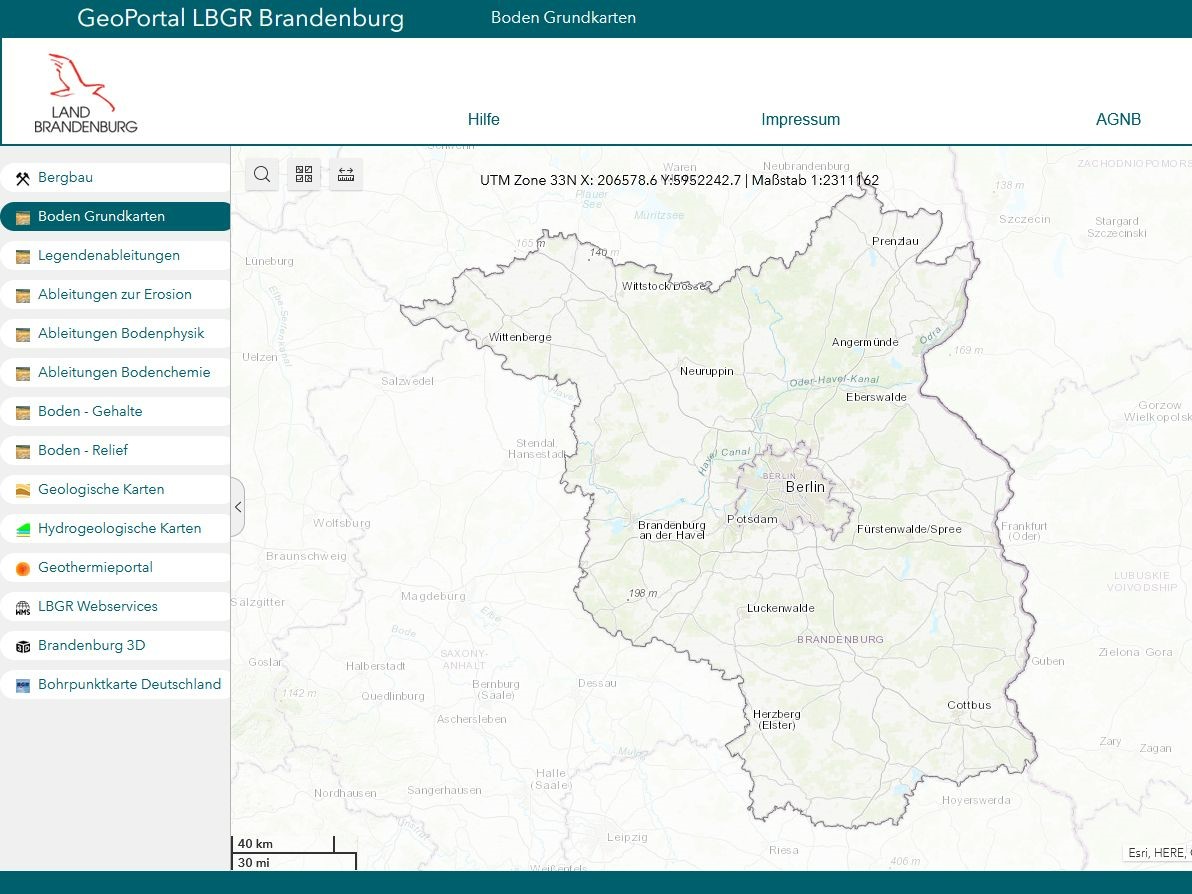Viewport: 1192px width, 894px height.
Task: Open Ableitungen zur Erosion
Action: (x=115, y=294)
